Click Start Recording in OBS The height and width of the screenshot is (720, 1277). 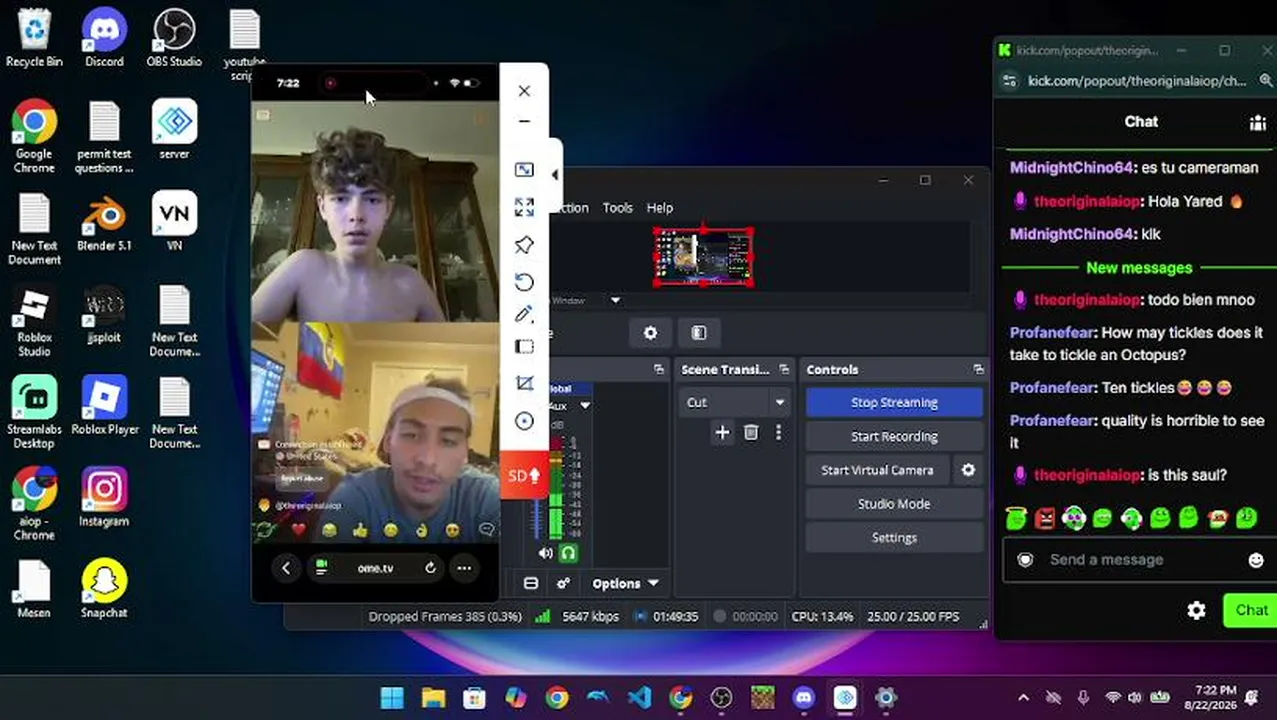click(x=894, y=436)
